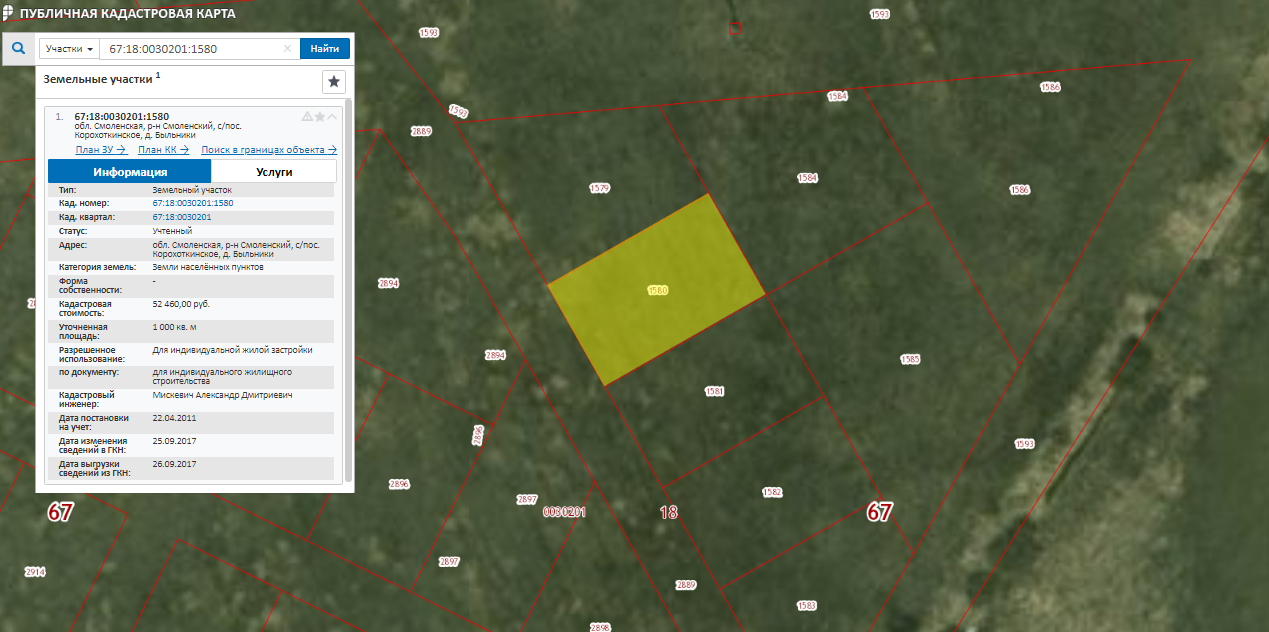Viewport: 1269px width, 632px height.
Task: Click parcel label 2898 on map
Action: point(600,627)
